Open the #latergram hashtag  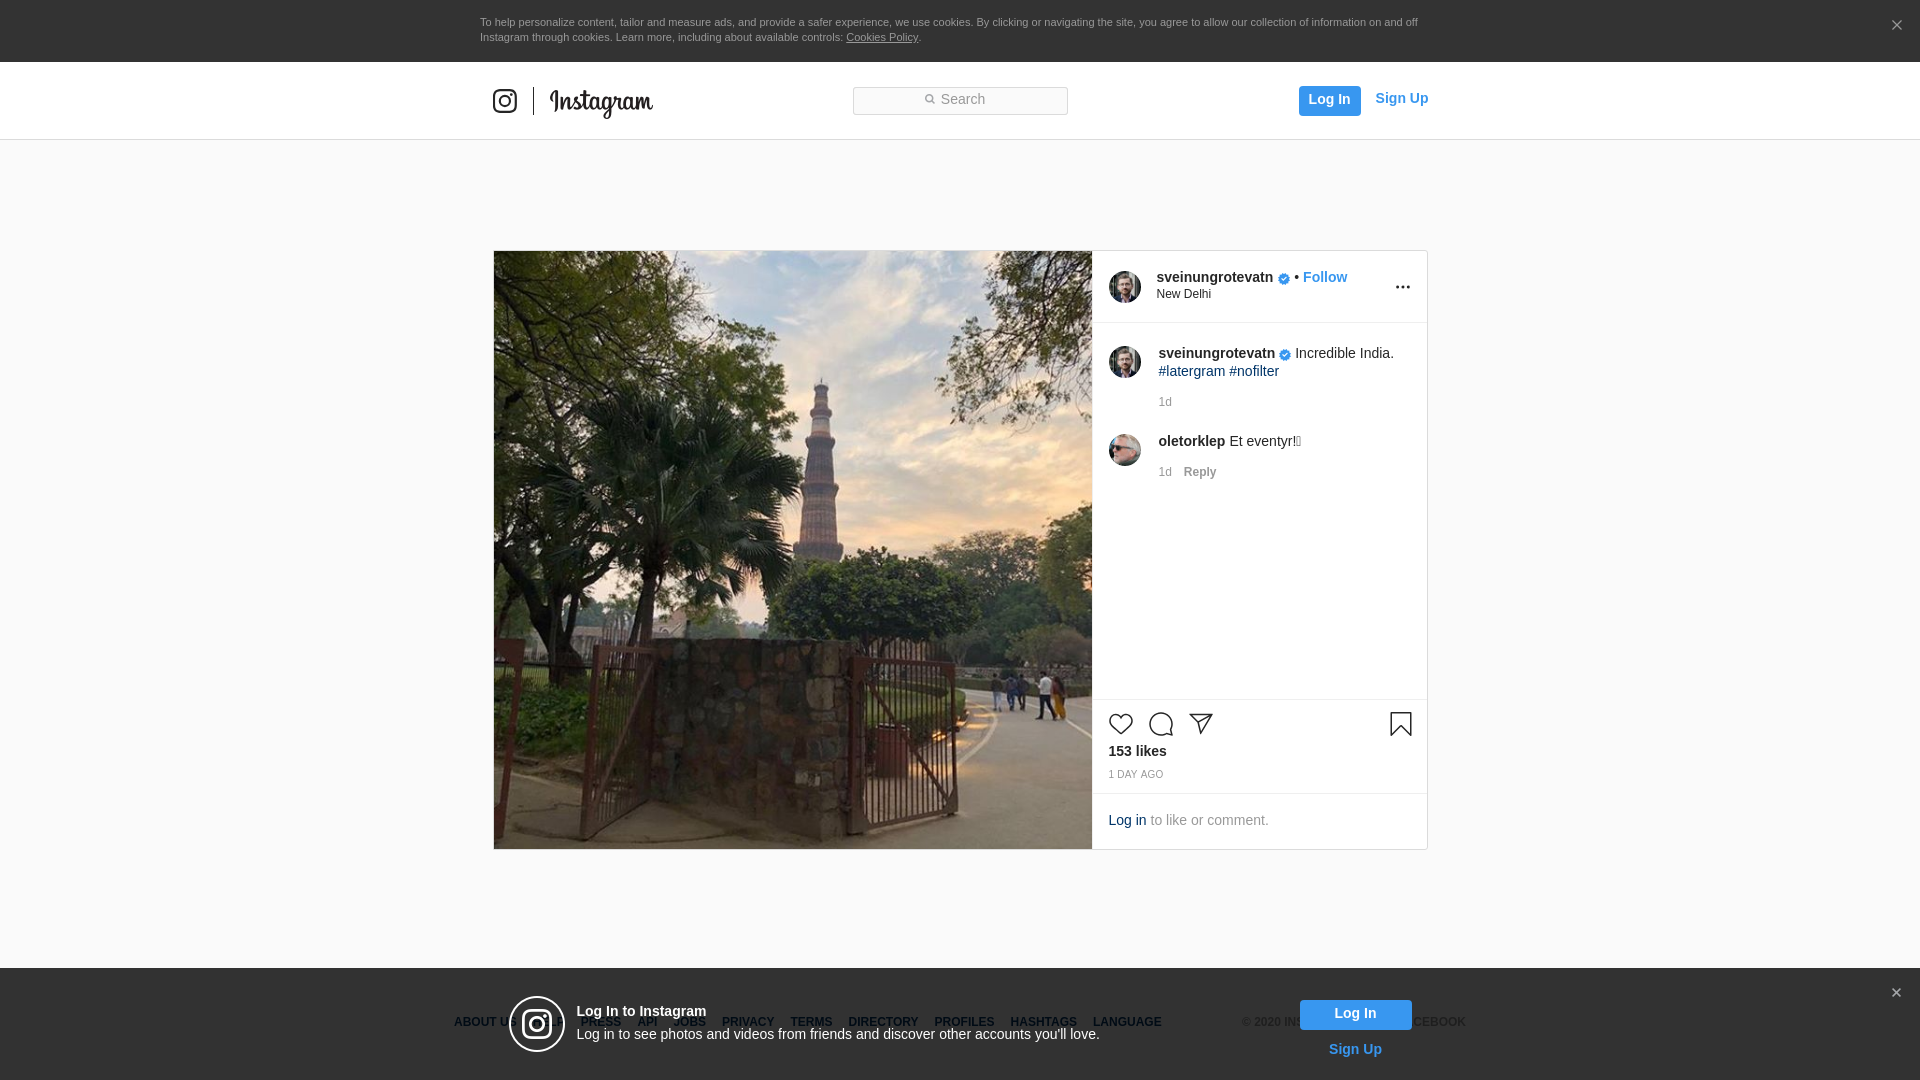point(1191,371)
